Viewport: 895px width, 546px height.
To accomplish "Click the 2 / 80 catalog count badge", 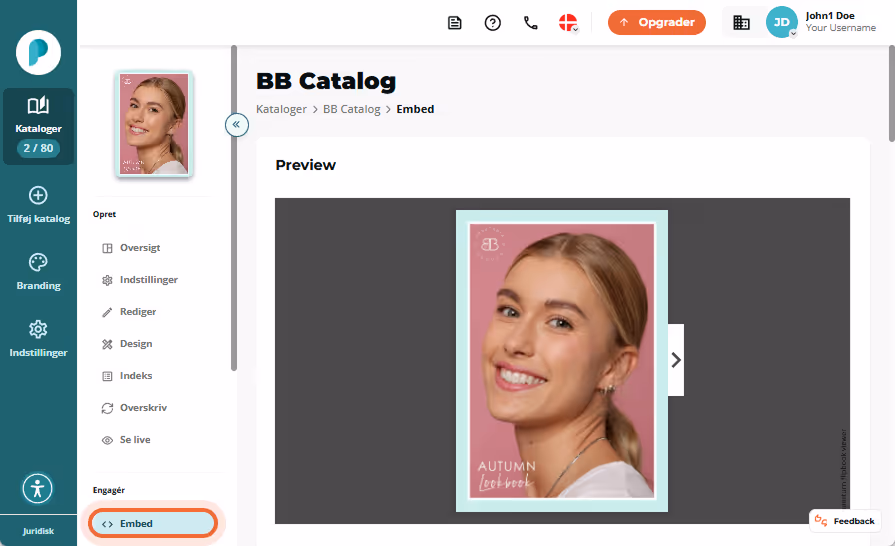I will 38,148.
